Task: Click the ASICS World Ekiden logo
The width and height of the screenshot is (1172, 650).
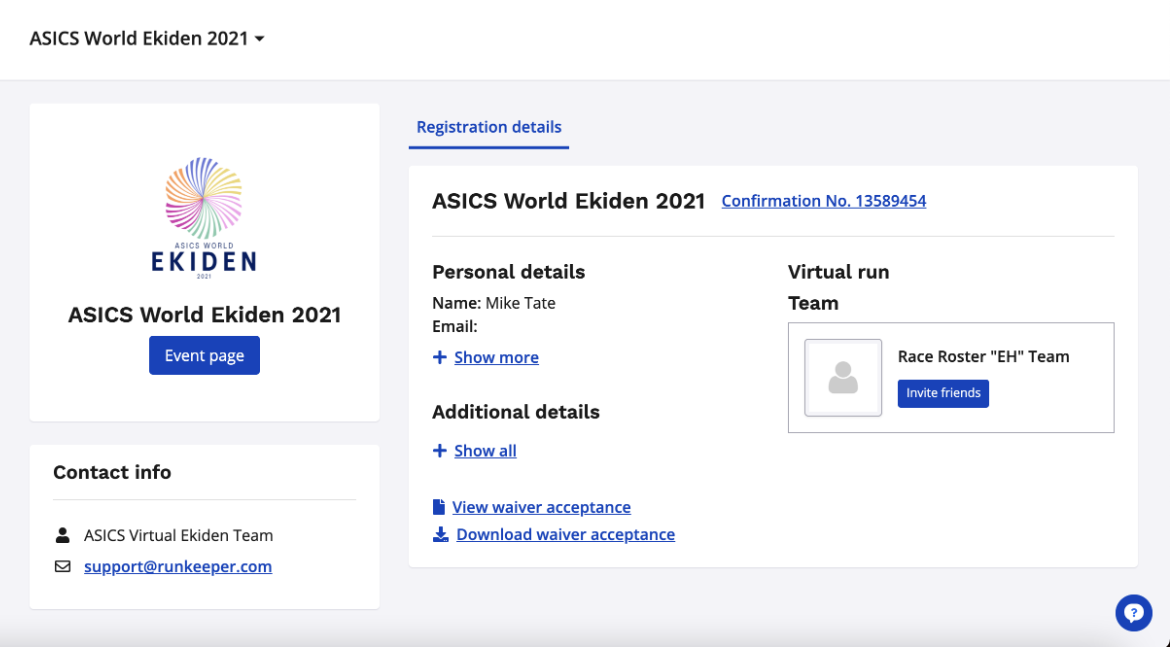Action: 204,216
